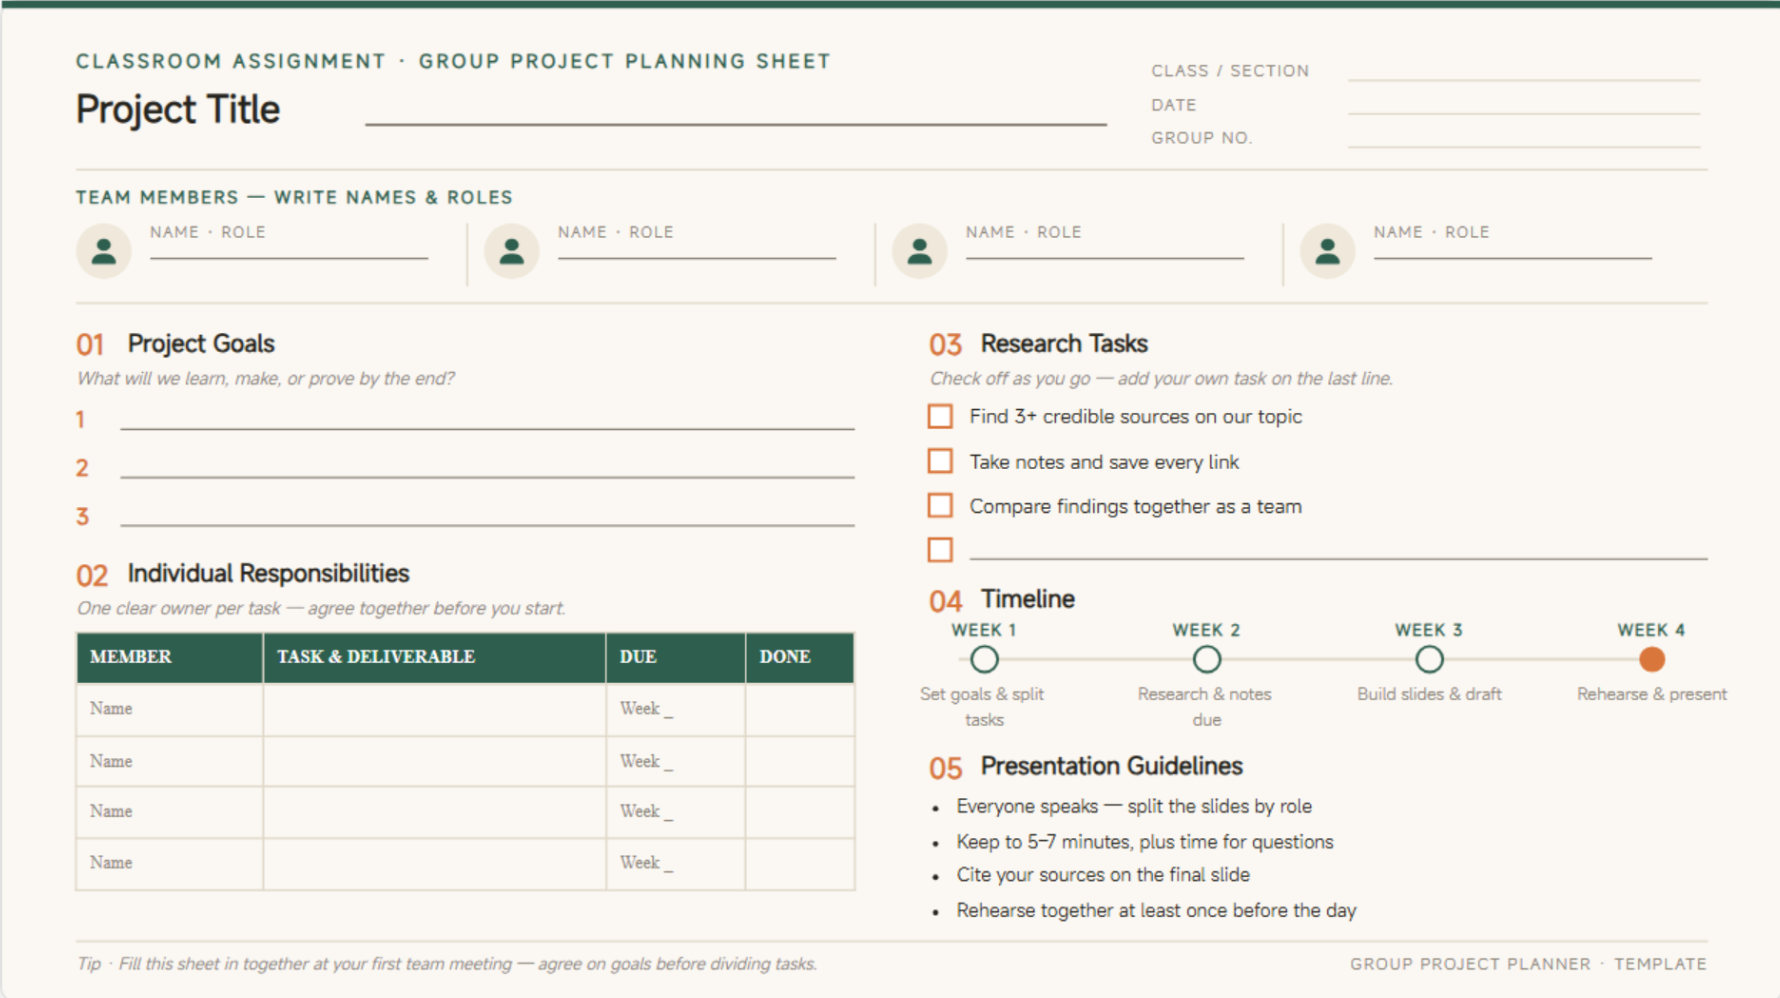The image size is (1780, 998).
Task: Click 'What will we learn, make, or prove' subtitle
Action: coord(265,379)
